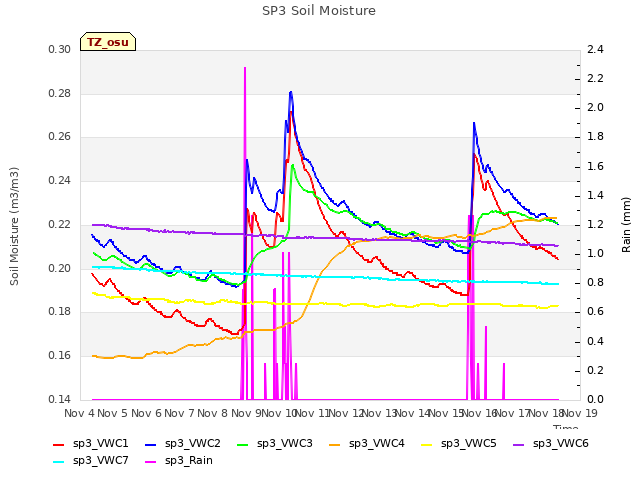Click the 0.22 left axis value
Viewport: 640px width, 480px height.
point(60,224)
